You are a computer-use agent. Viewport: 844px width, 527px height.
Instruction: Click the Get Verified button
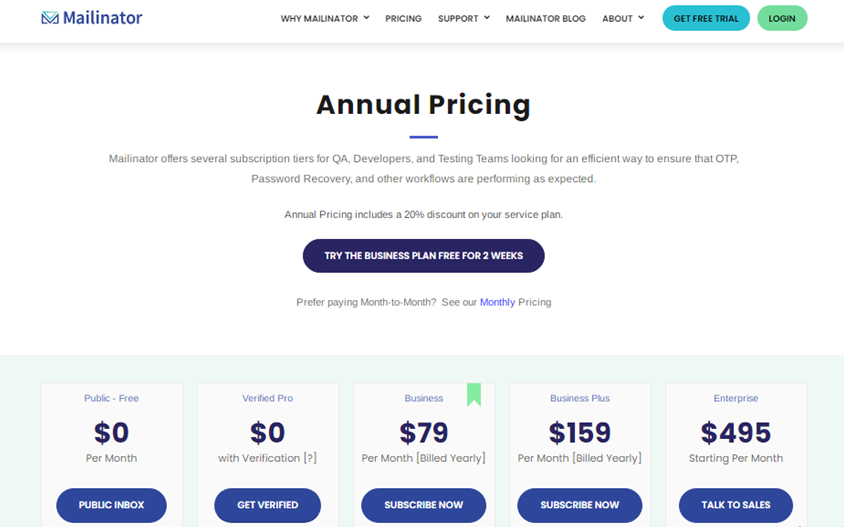268,505
